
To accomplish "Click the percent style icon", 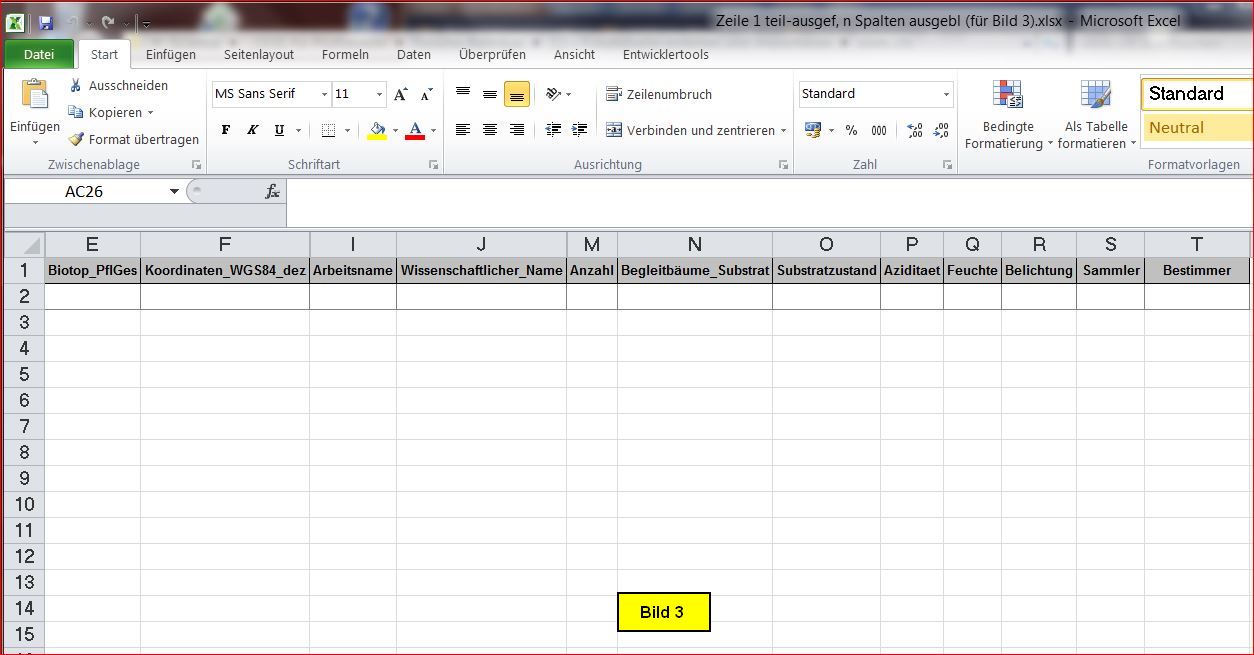I will coord(851,130).
